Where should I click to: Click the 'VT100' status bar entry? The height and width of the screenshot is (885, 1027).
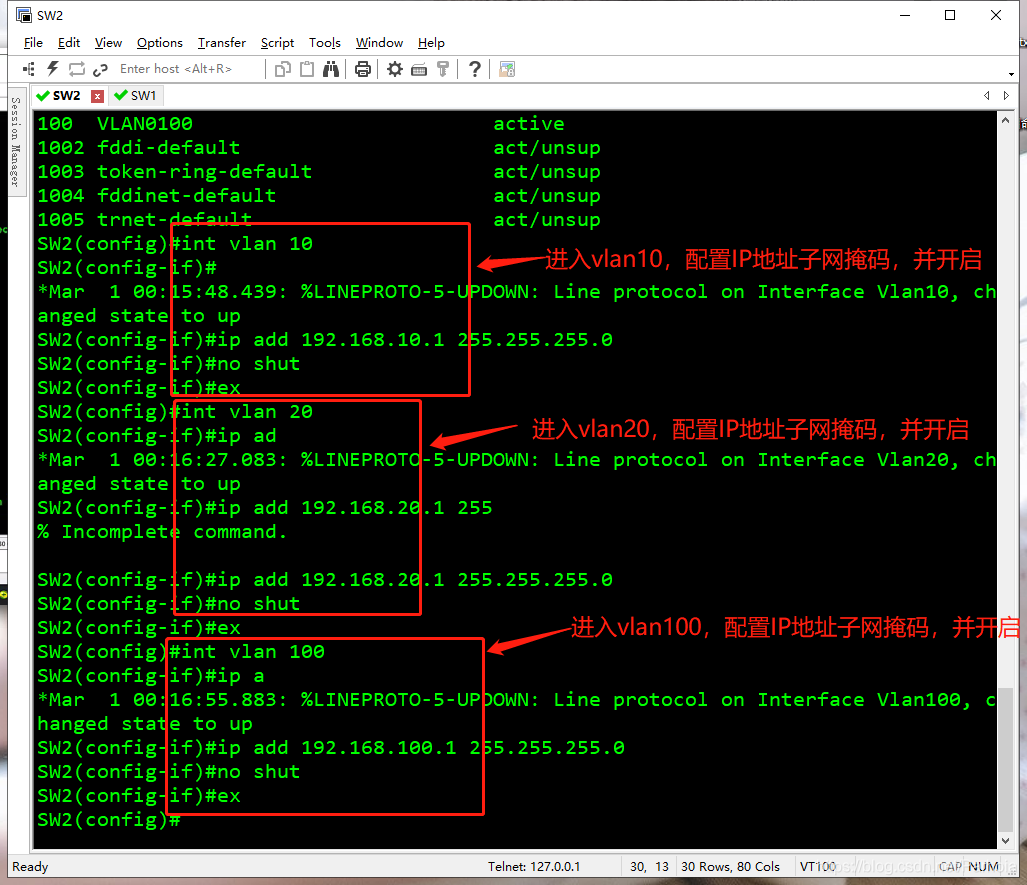(817, 866)
